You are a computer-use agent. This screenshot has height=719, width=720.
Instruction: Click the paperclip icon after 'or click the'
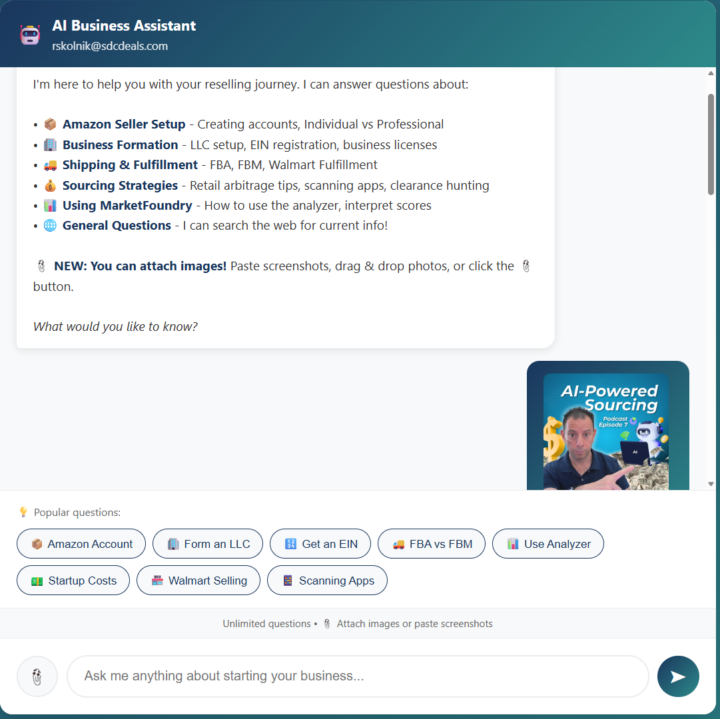526,266
